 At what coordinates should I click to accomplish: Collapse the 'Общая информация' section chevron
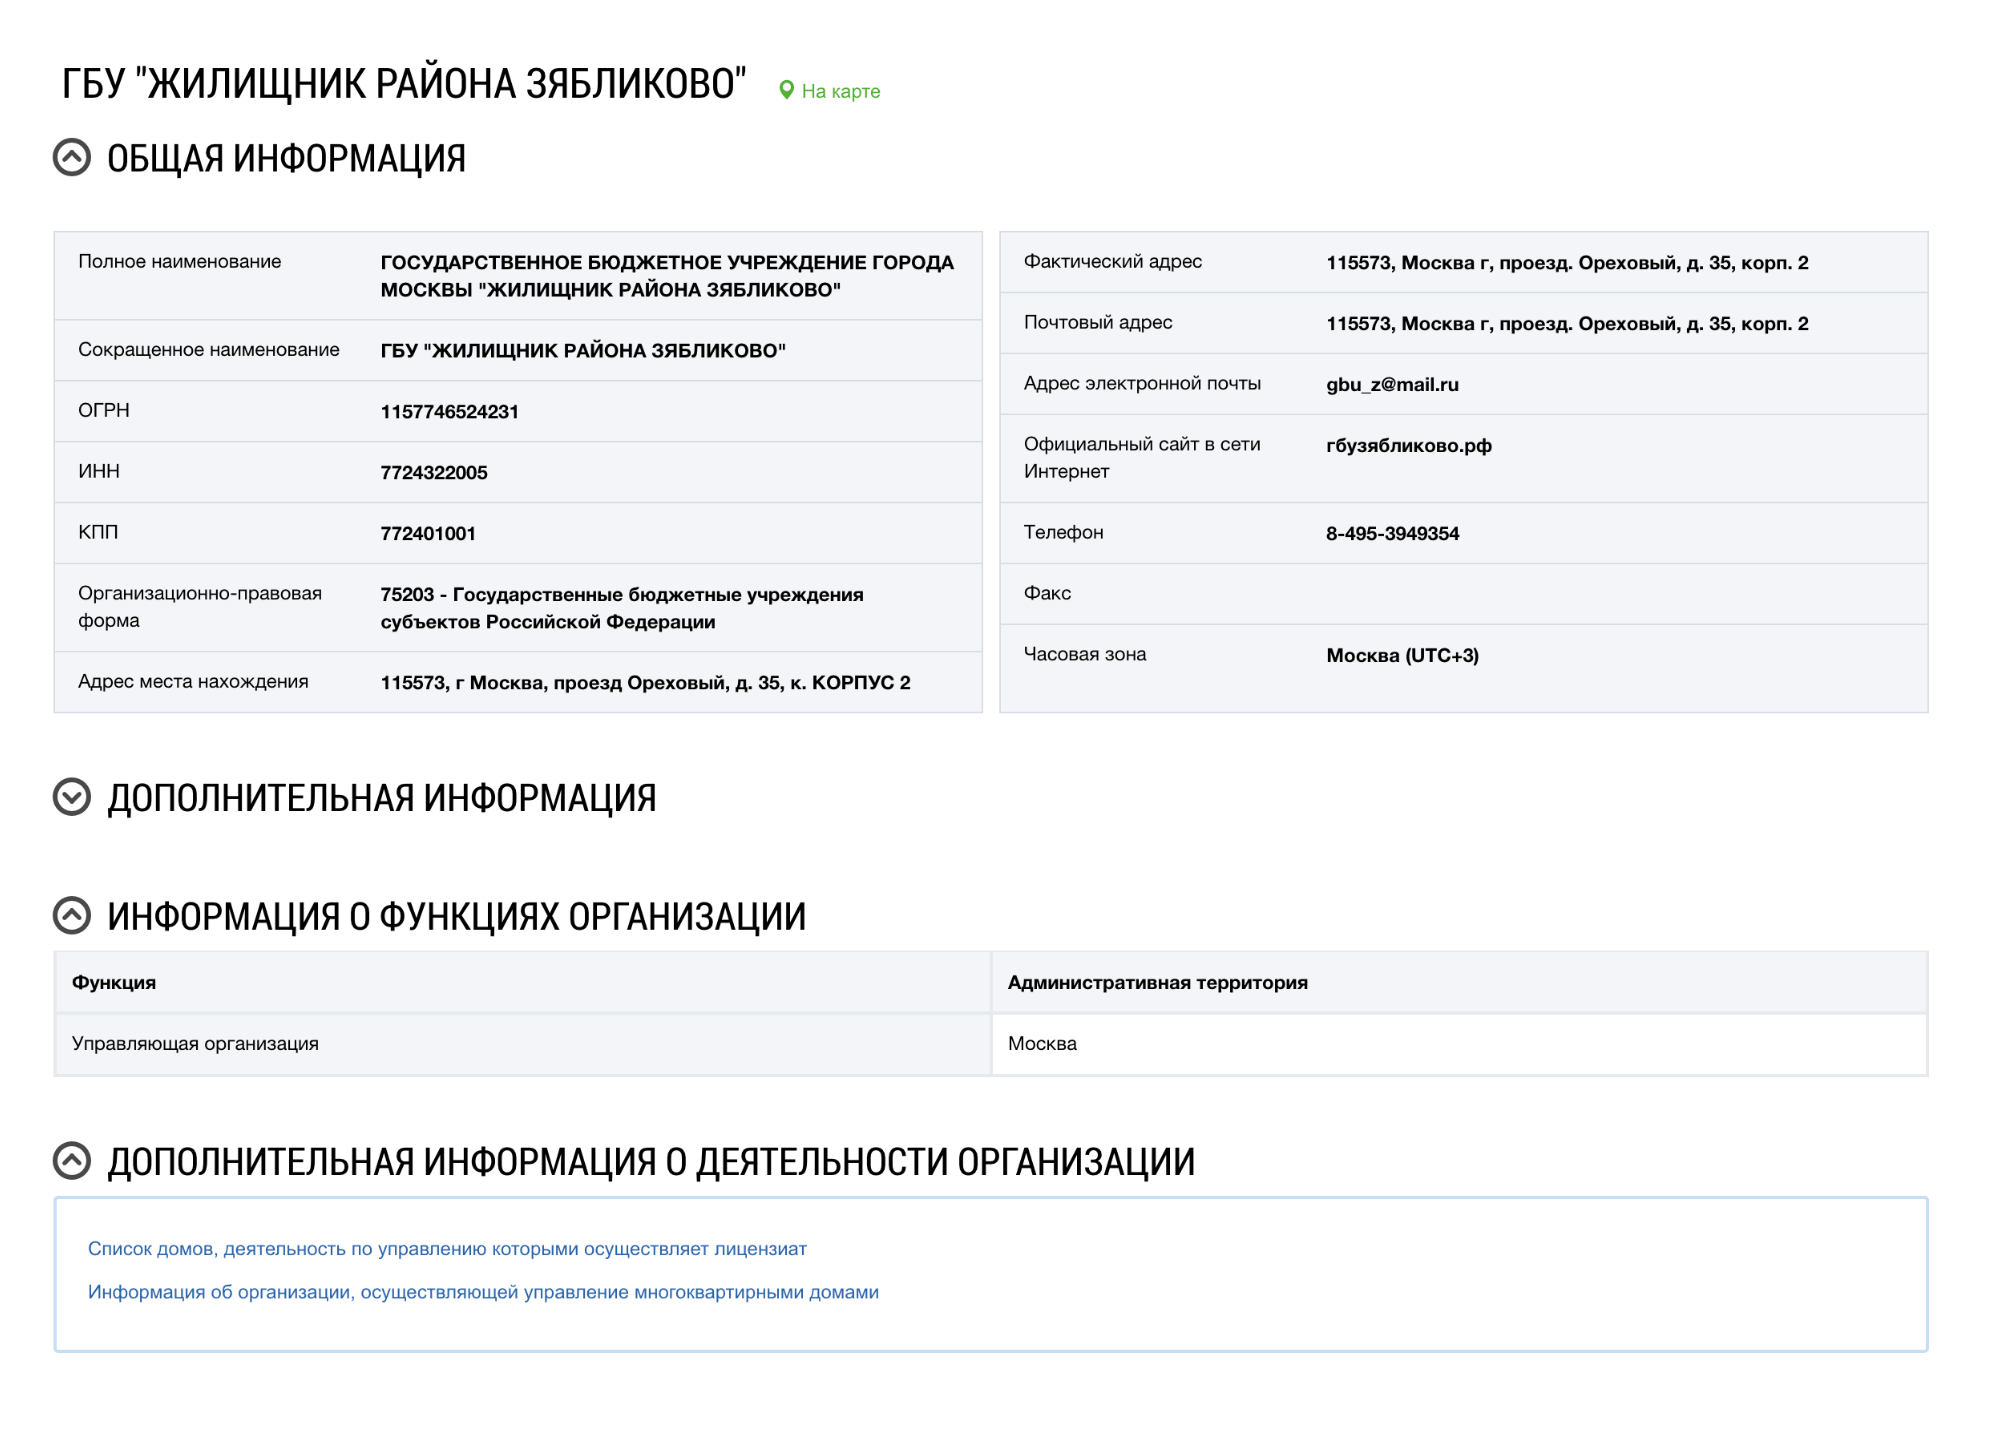(72, 158)
